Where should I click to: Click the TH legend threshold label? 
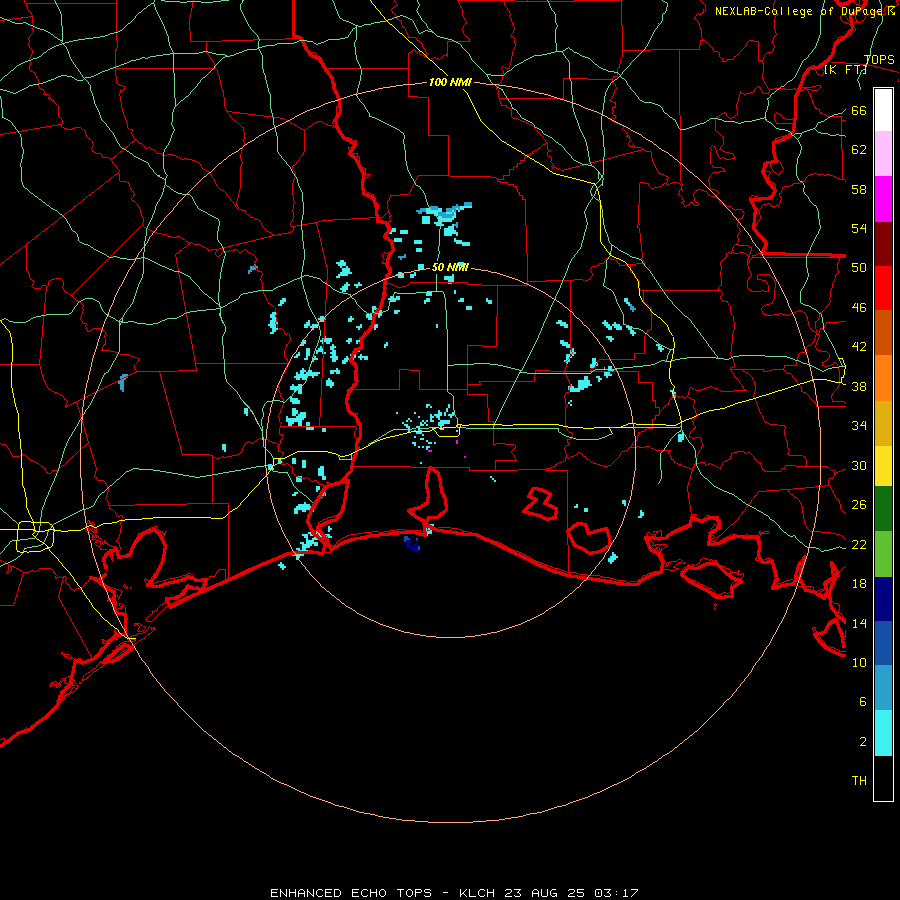coord(859,781)
